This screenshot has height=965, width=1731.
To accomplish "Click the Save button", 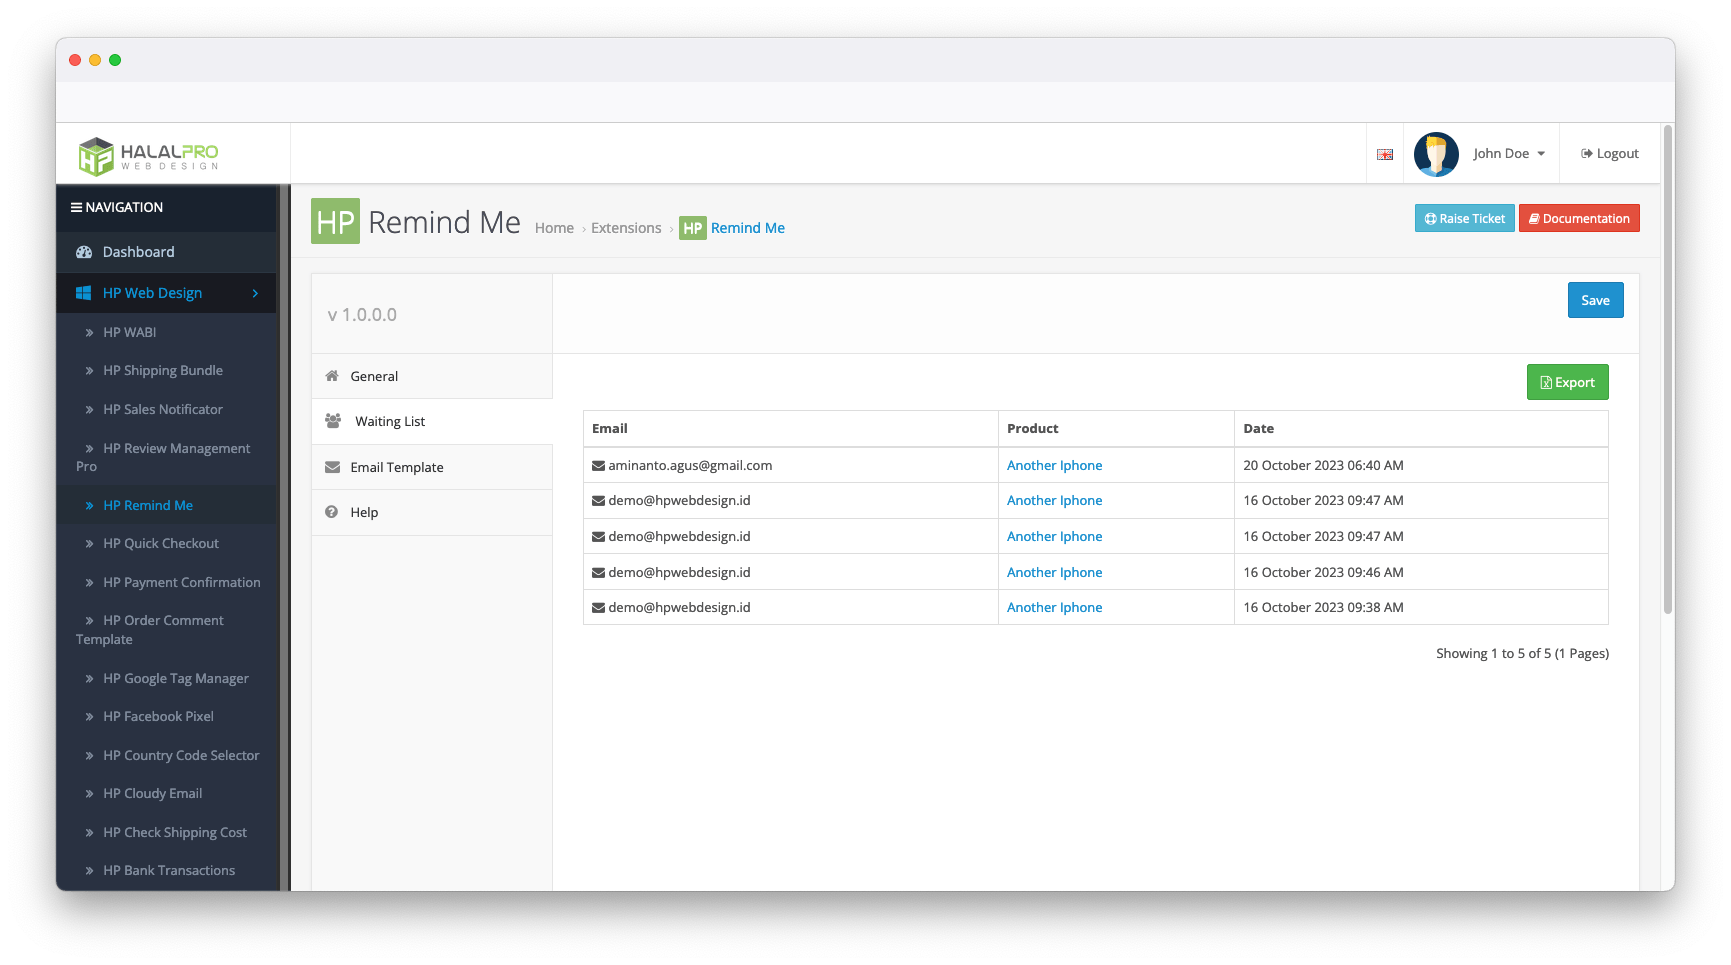I will 1595,300.
